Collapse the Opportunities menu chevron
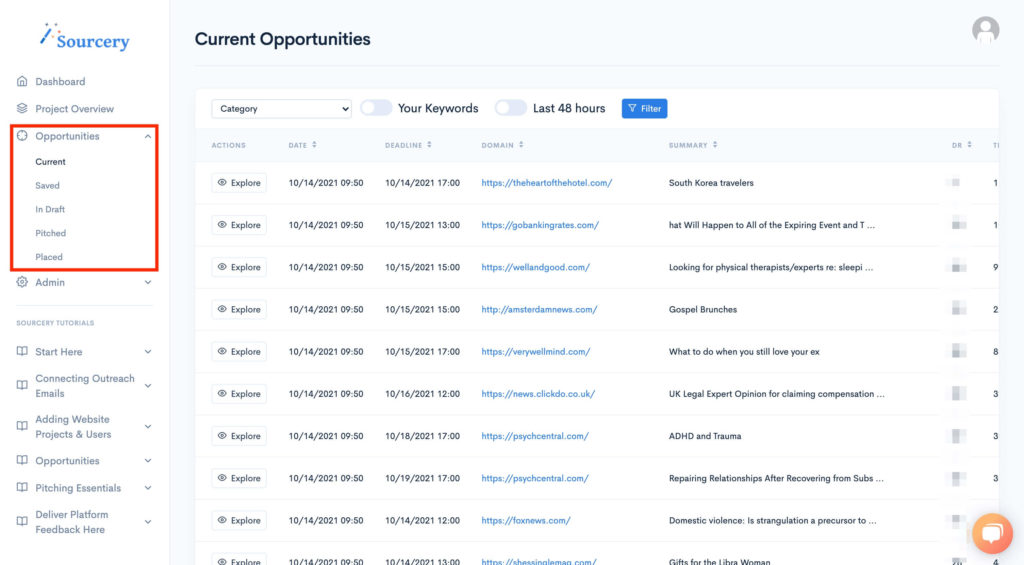Image resolution: width=1024 pixels, height=565 pixels. (x=148, y=136)
